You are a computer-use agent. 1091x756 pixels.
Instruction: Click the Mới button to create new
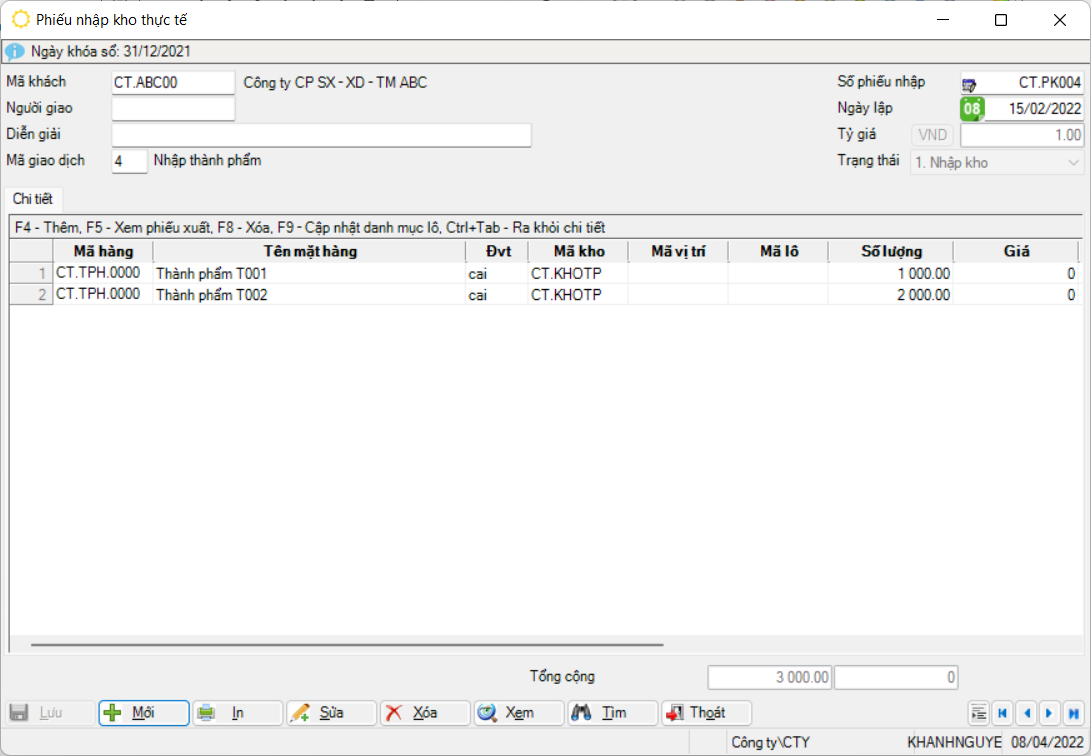point(143,713)
